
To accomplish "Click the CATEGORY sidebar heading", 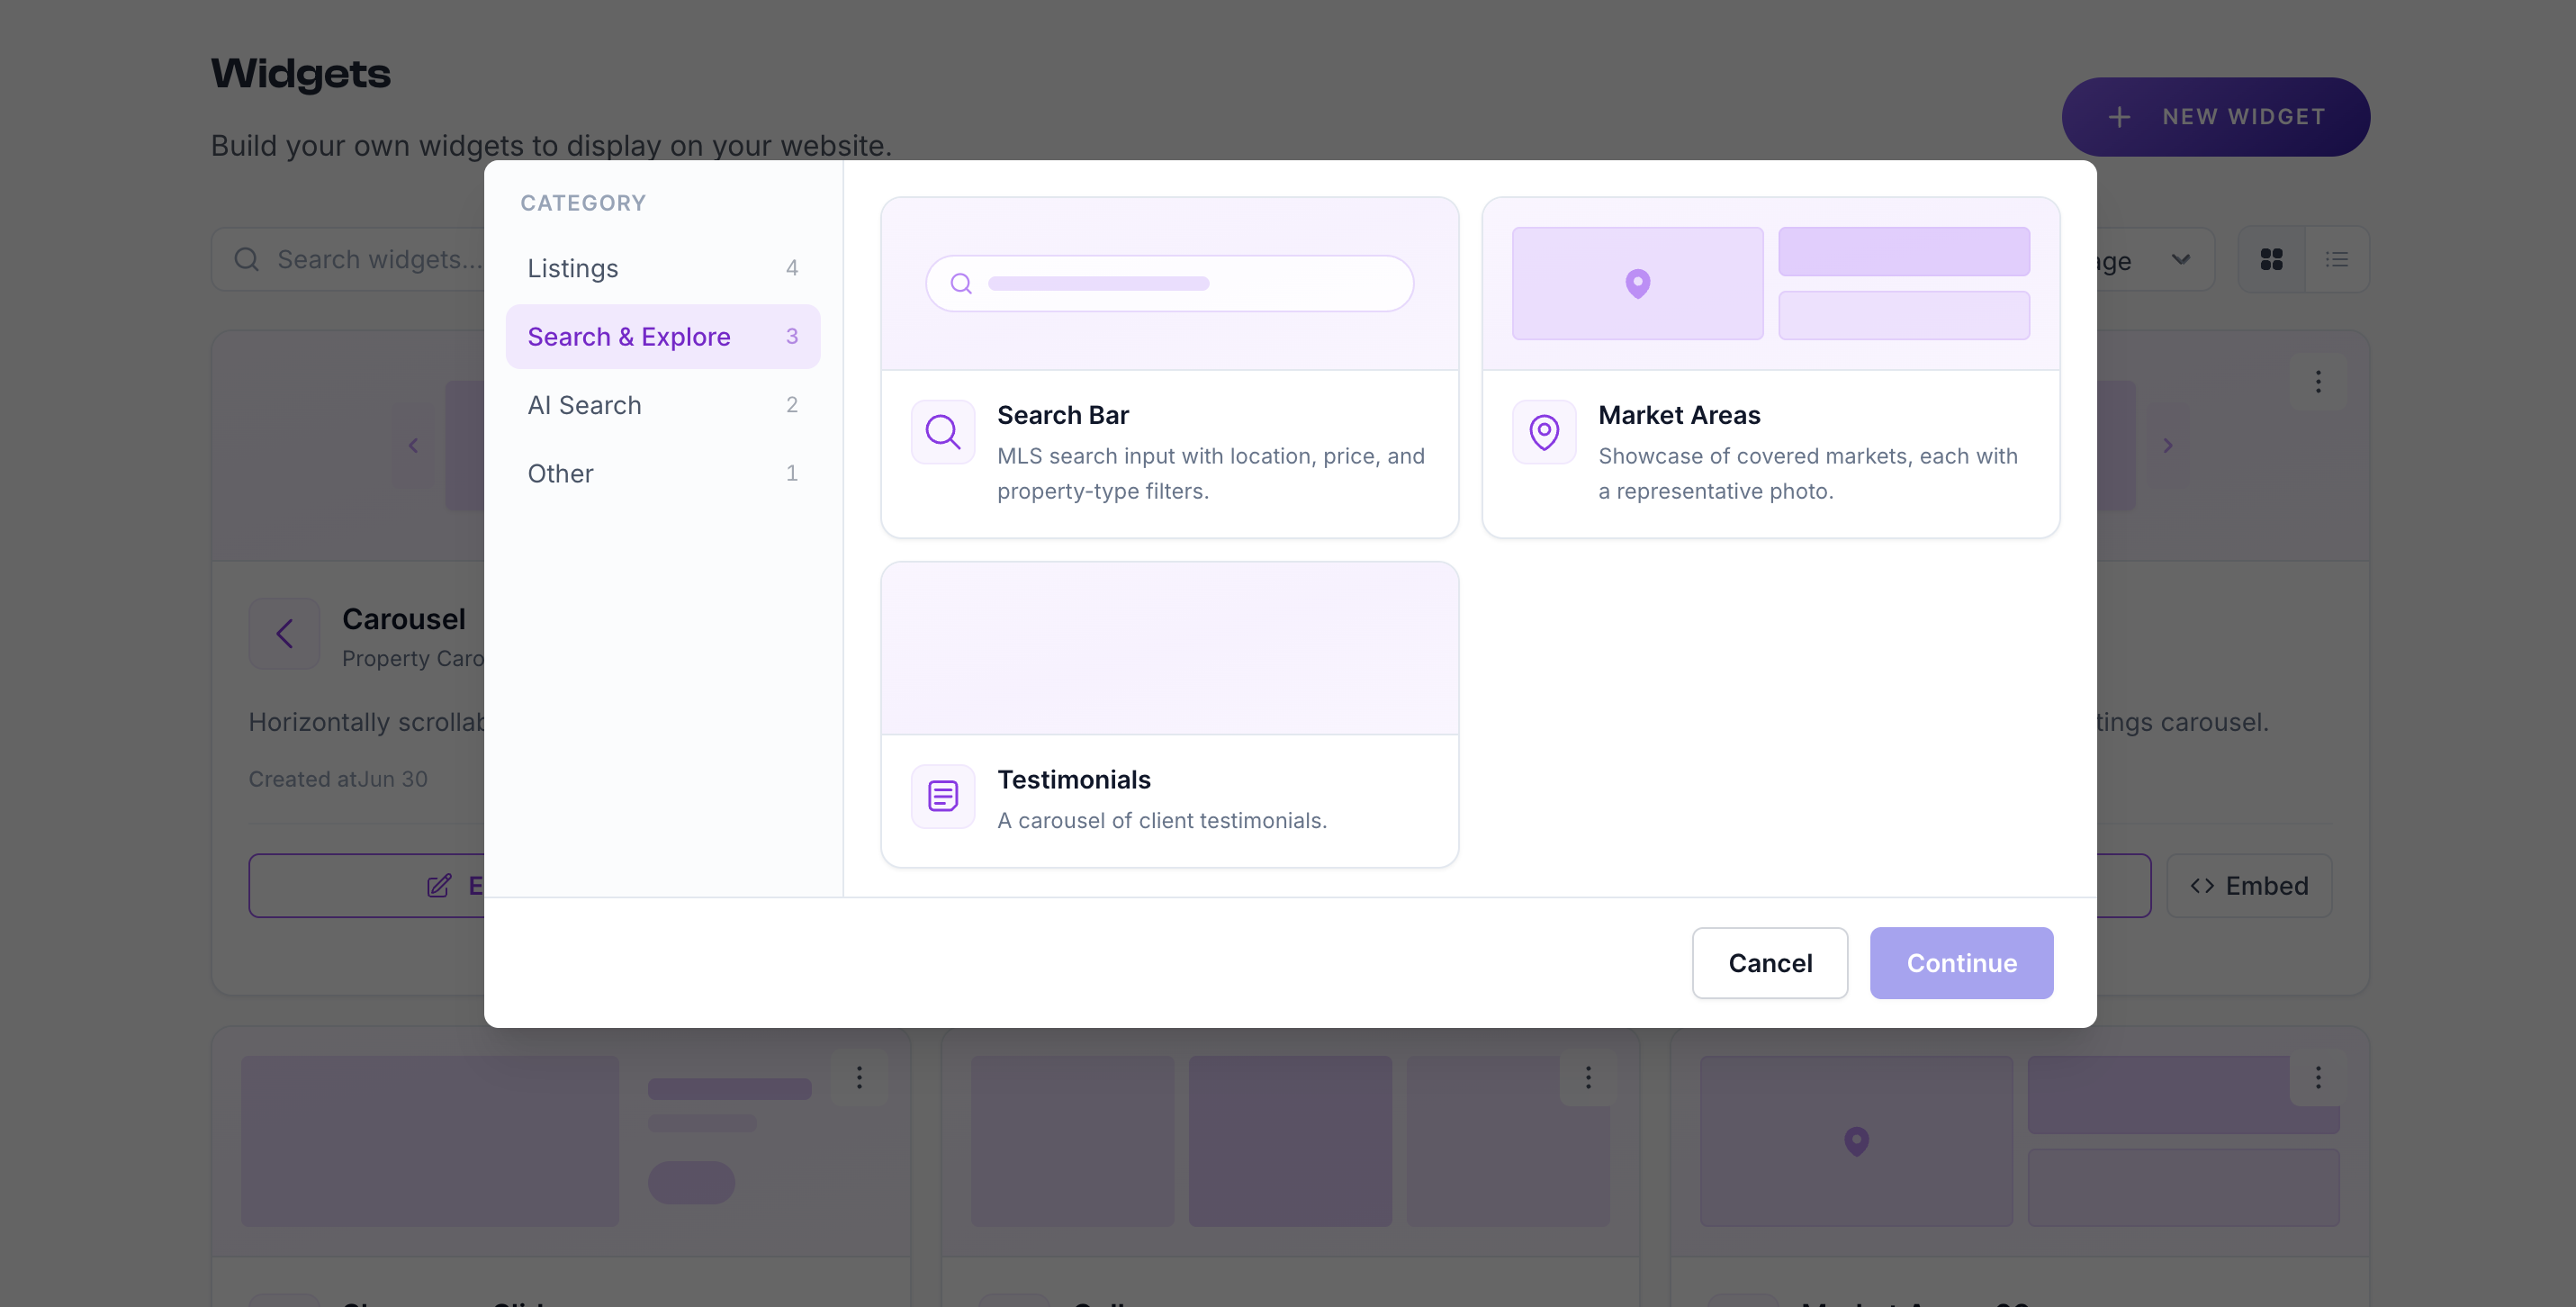I will 583,203.
